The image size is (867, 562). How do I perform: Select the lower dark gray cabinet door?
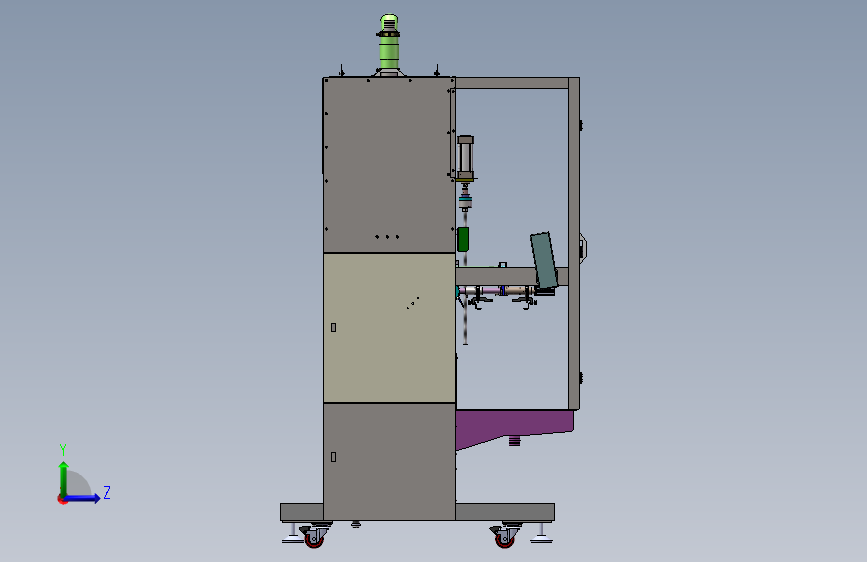[x=389, y=461]
